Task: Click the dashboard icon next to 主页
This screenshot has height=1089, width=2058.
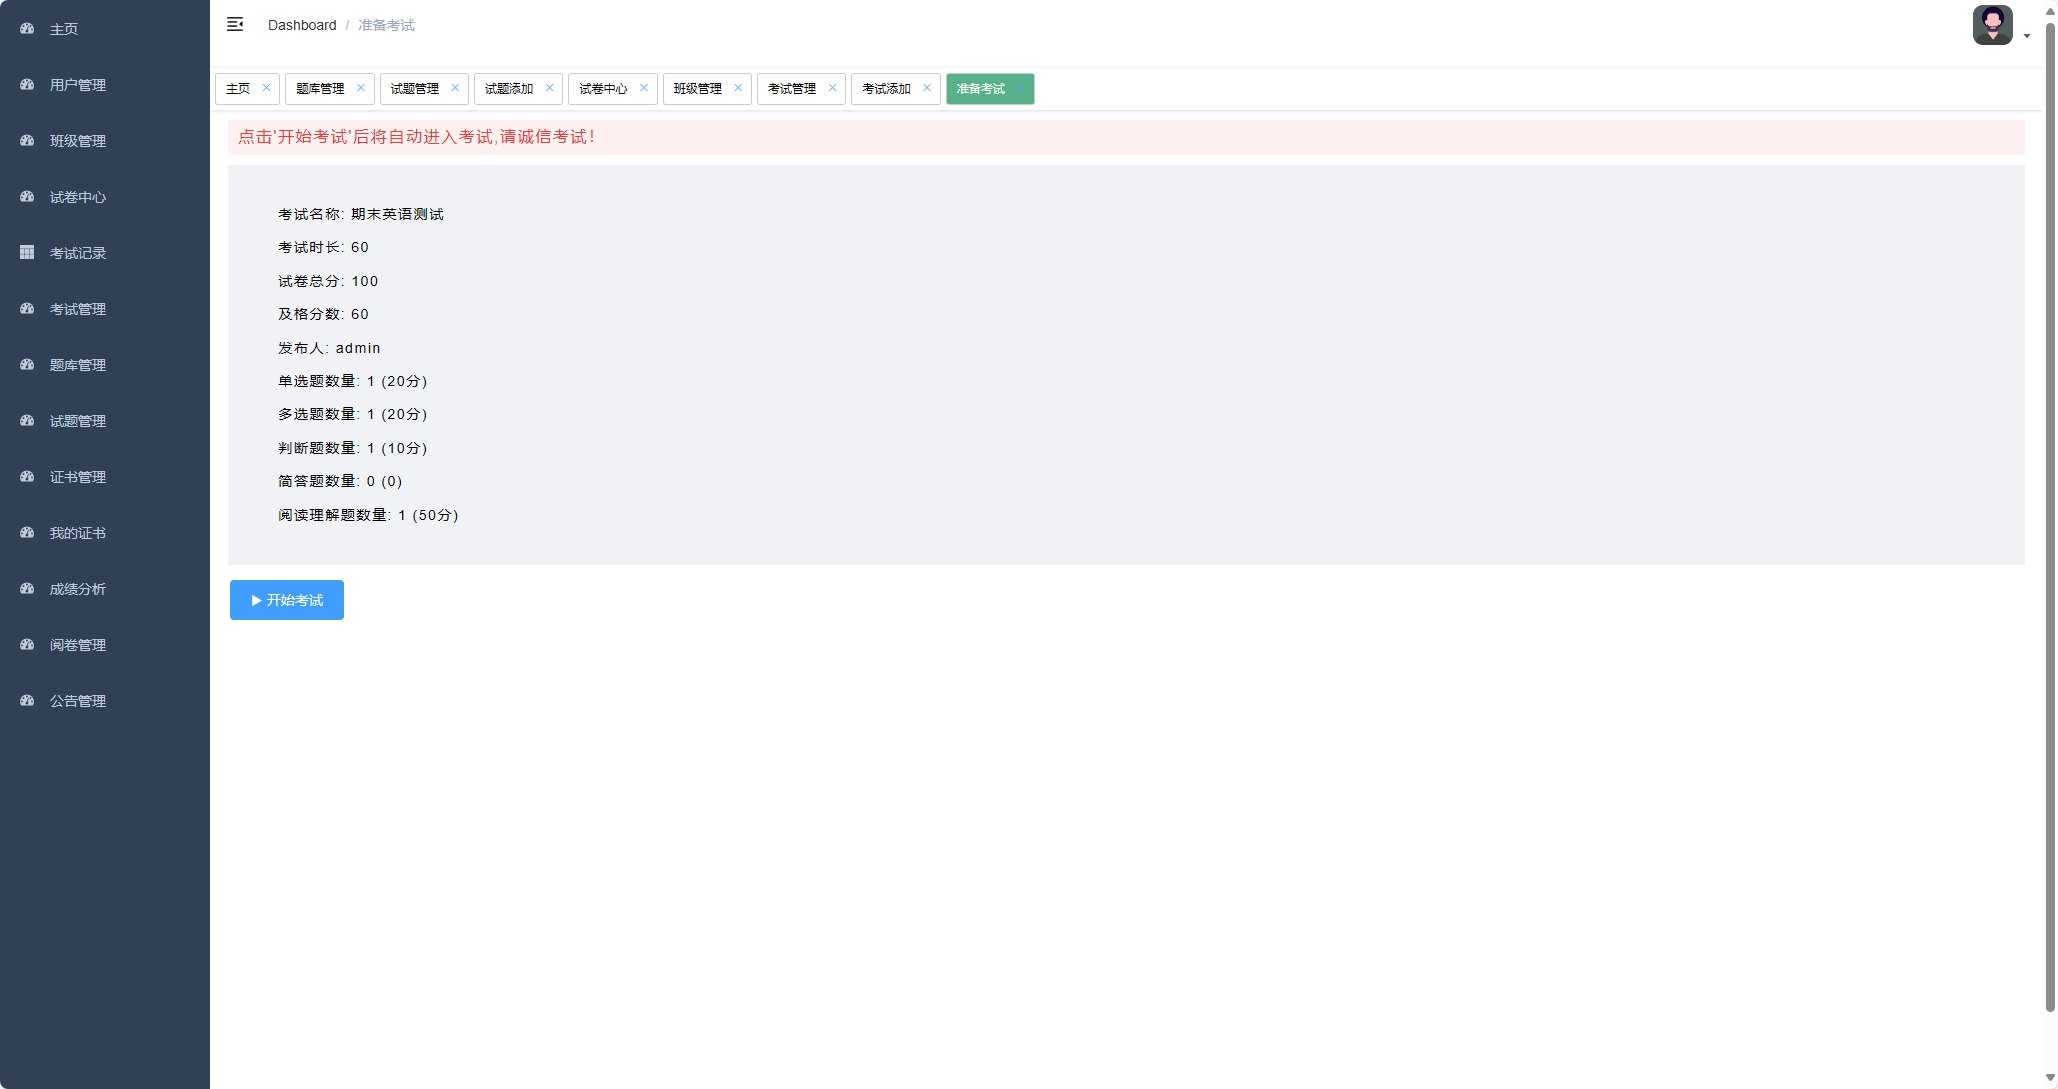Action: tap(27, 29)
